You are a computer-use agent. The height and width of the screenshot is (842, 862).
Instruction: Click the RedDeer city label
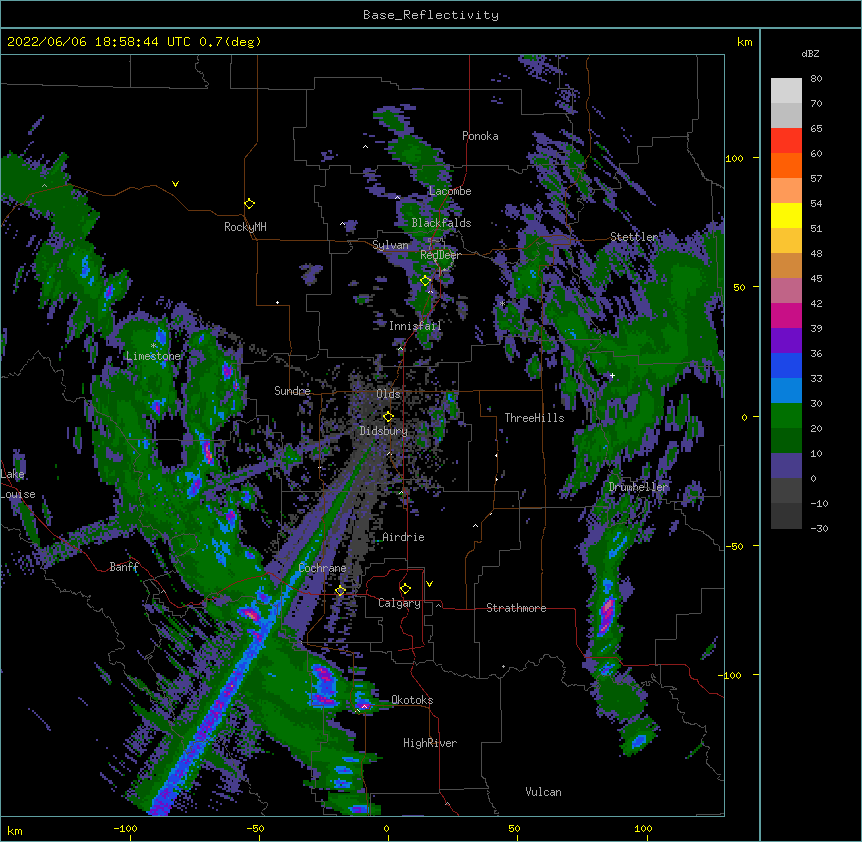pos(440,255)
